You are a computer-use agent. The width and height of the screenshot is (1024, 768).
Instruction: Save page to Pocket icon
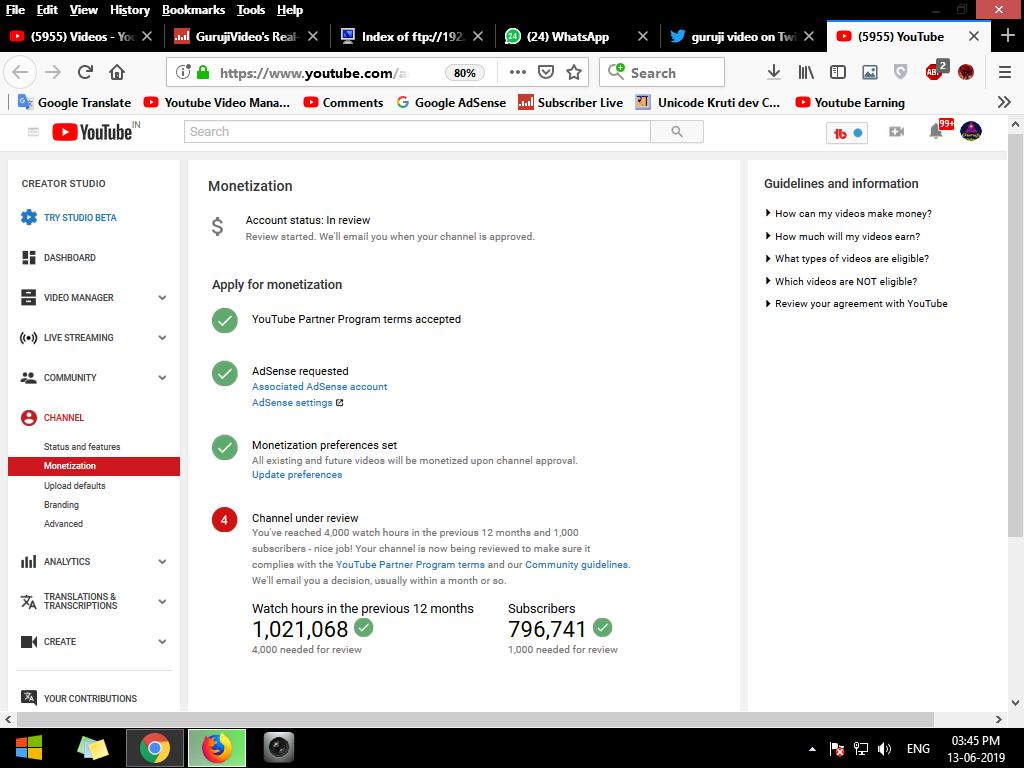tap(546, 72)
